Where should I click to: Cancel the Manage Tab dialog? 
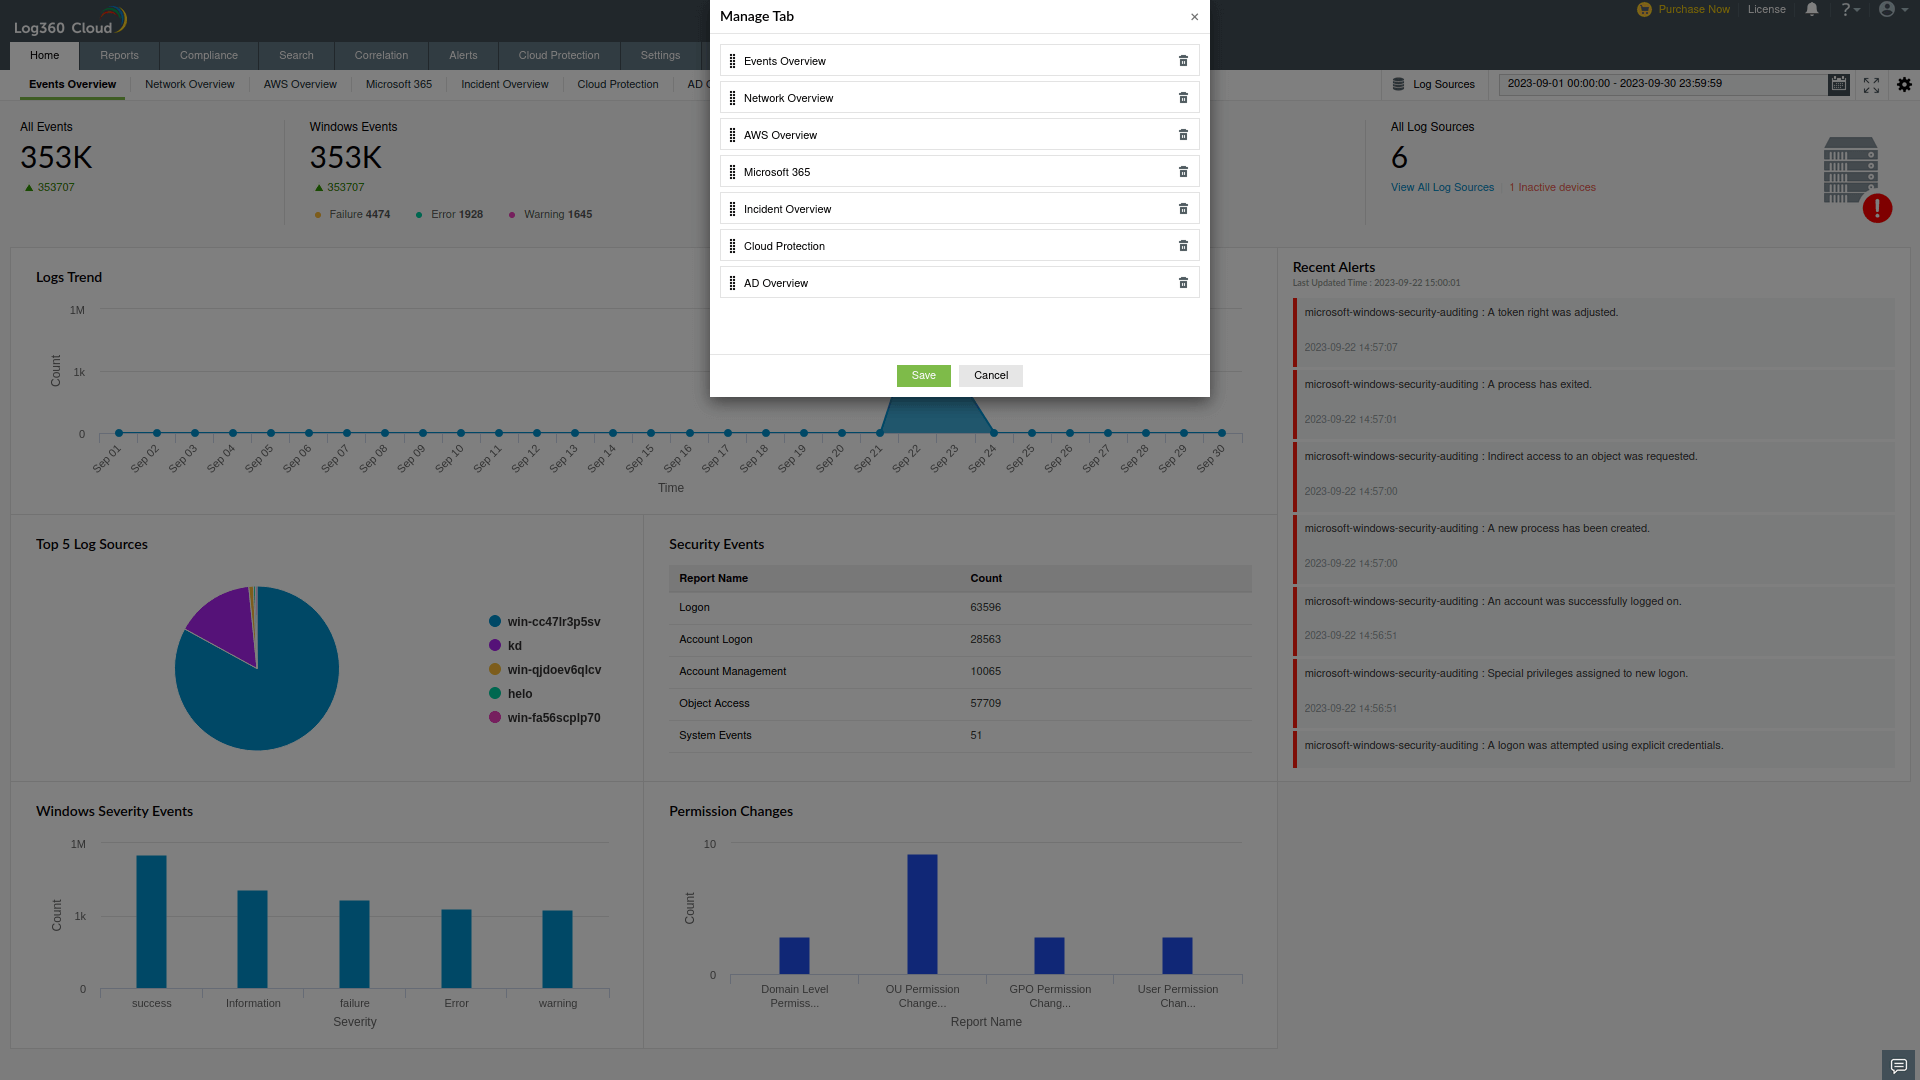tap(990, 376)
